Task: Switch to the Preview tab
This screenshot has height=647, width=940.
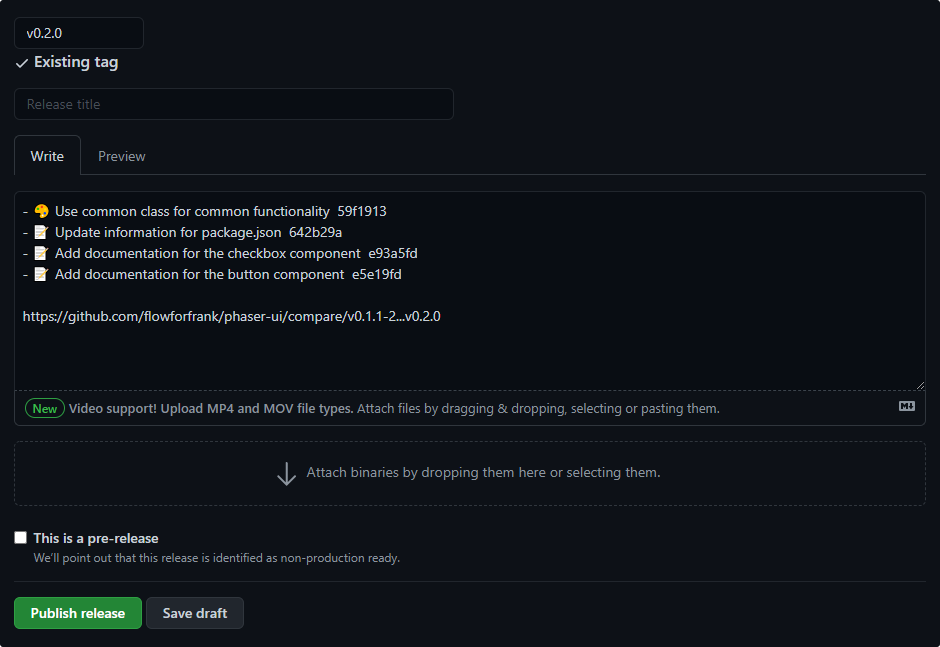Action: [122, 156]
